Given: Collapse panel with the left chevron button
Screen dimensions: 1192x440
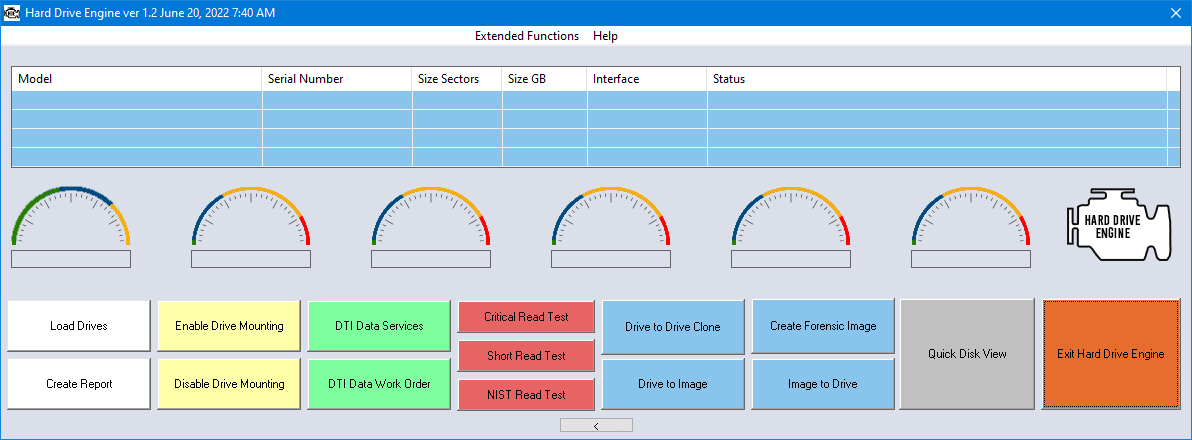Looking at the screenshot, I should click(596, 426).
